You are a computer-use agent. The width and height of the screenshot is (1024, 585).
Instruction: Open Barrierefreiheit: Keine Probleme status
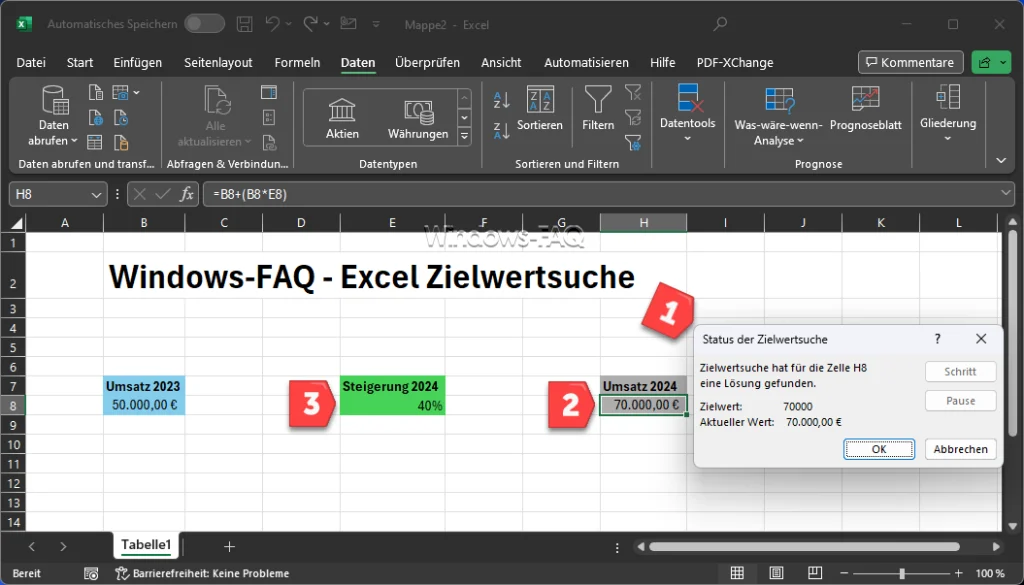pos(202,573)
